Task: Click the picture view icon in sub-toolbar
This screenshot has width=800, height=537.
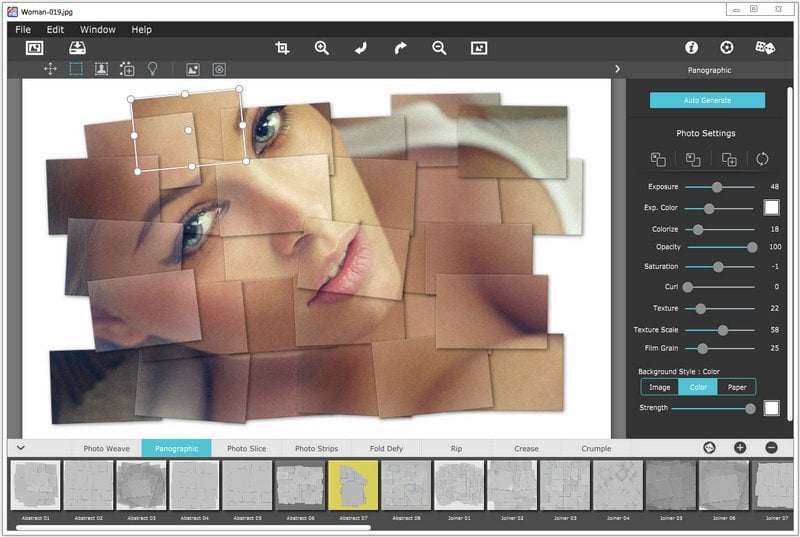Action: (193, 69)
